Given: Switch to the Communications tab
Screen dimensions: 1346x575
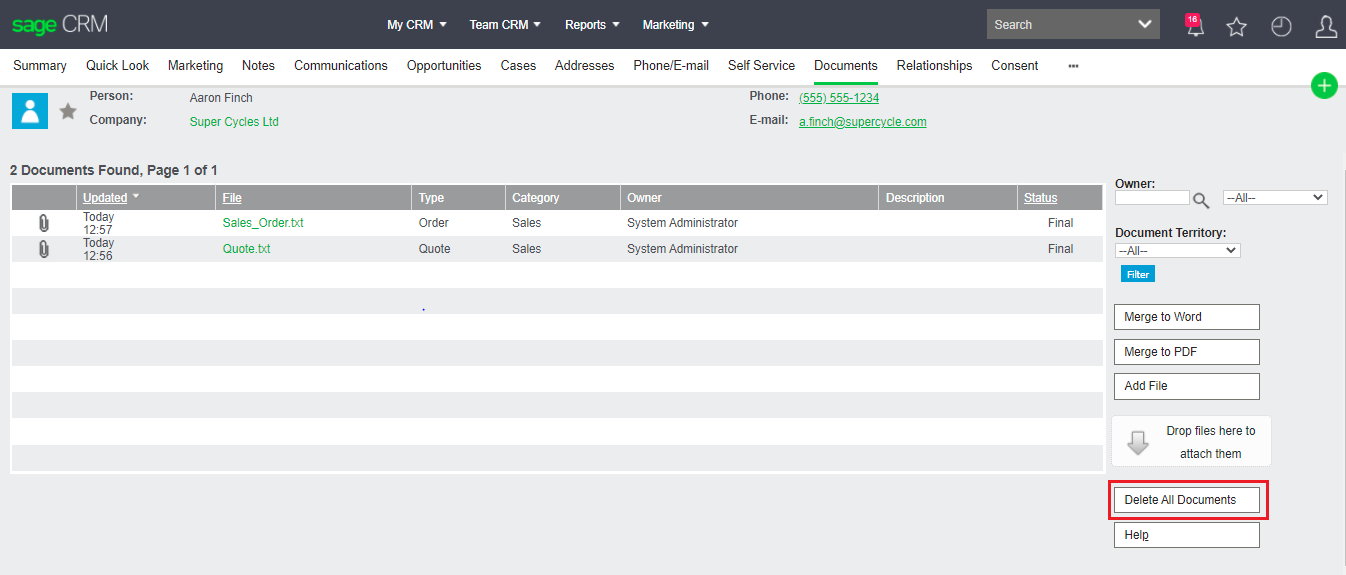Looking at the screenshot, I should click(x=340, y=66).
